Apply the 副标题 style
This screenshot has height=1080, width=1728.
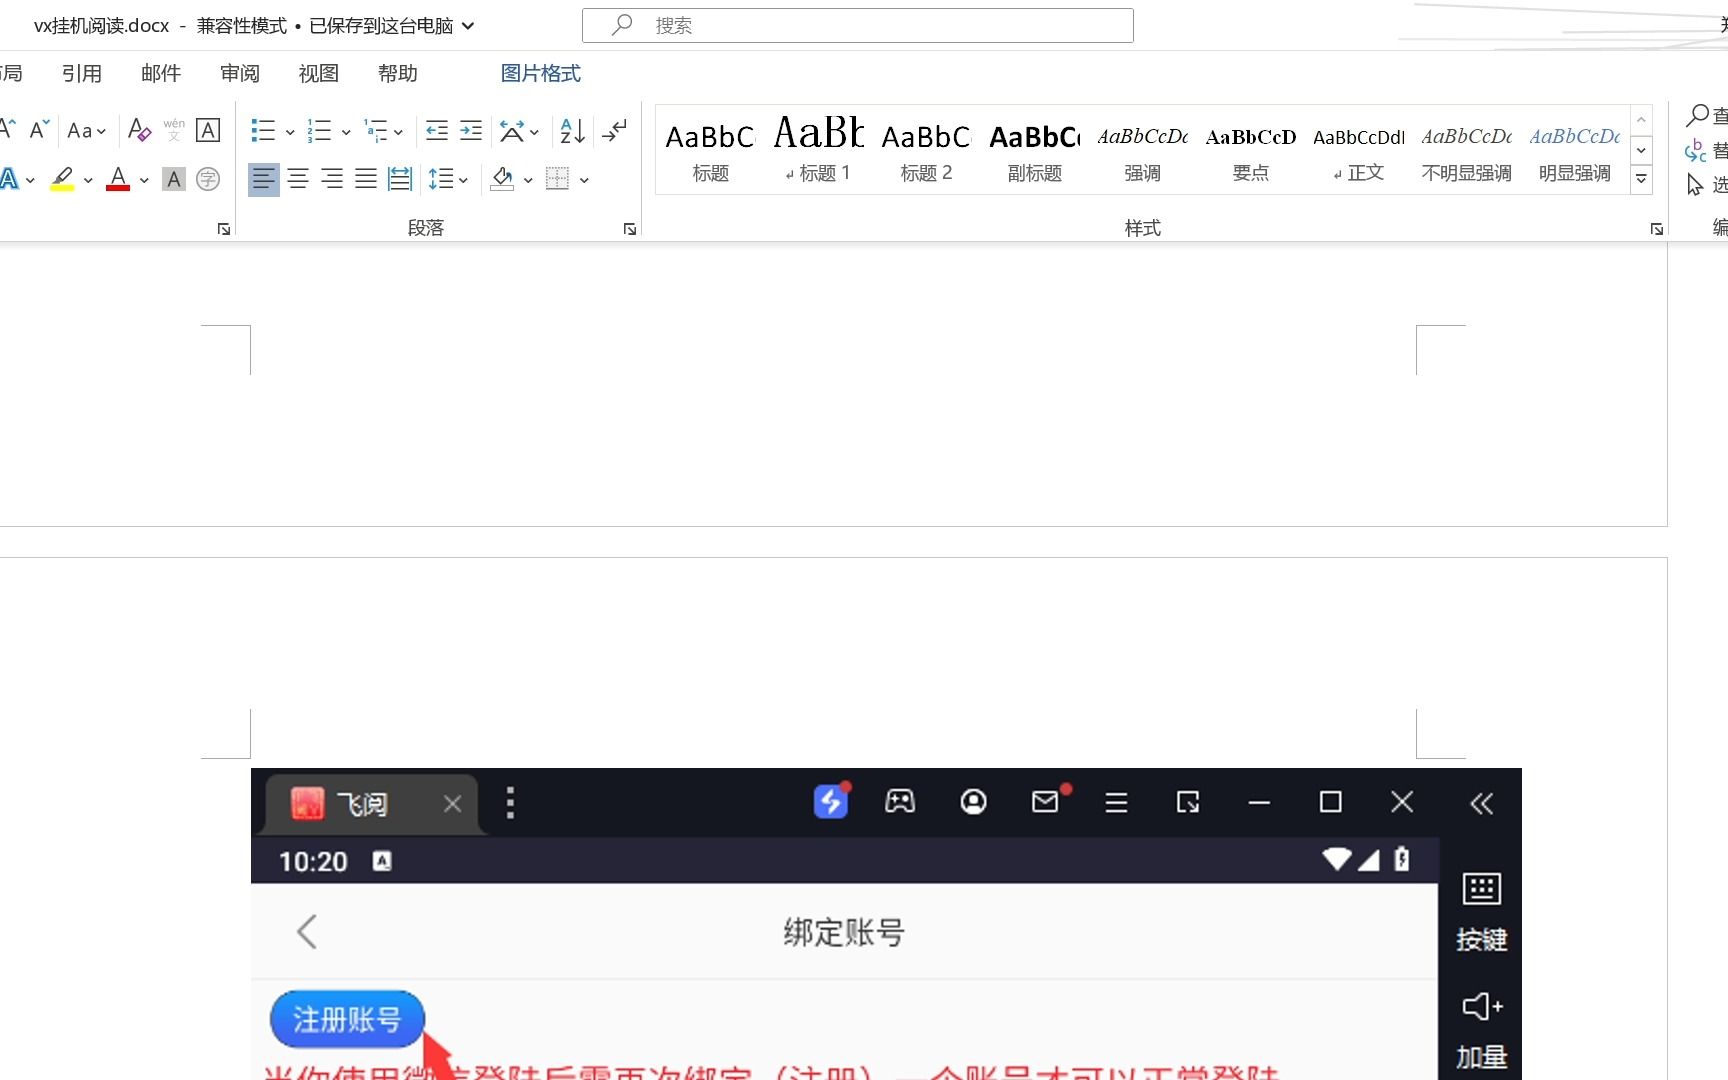click(1035, 150)
